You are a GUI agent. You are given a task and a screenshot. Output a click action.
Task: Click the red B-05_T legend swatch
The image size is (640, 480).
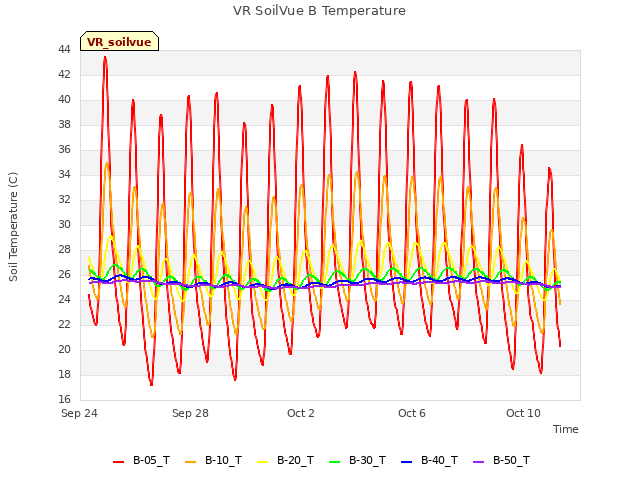(x=118, y=462)
